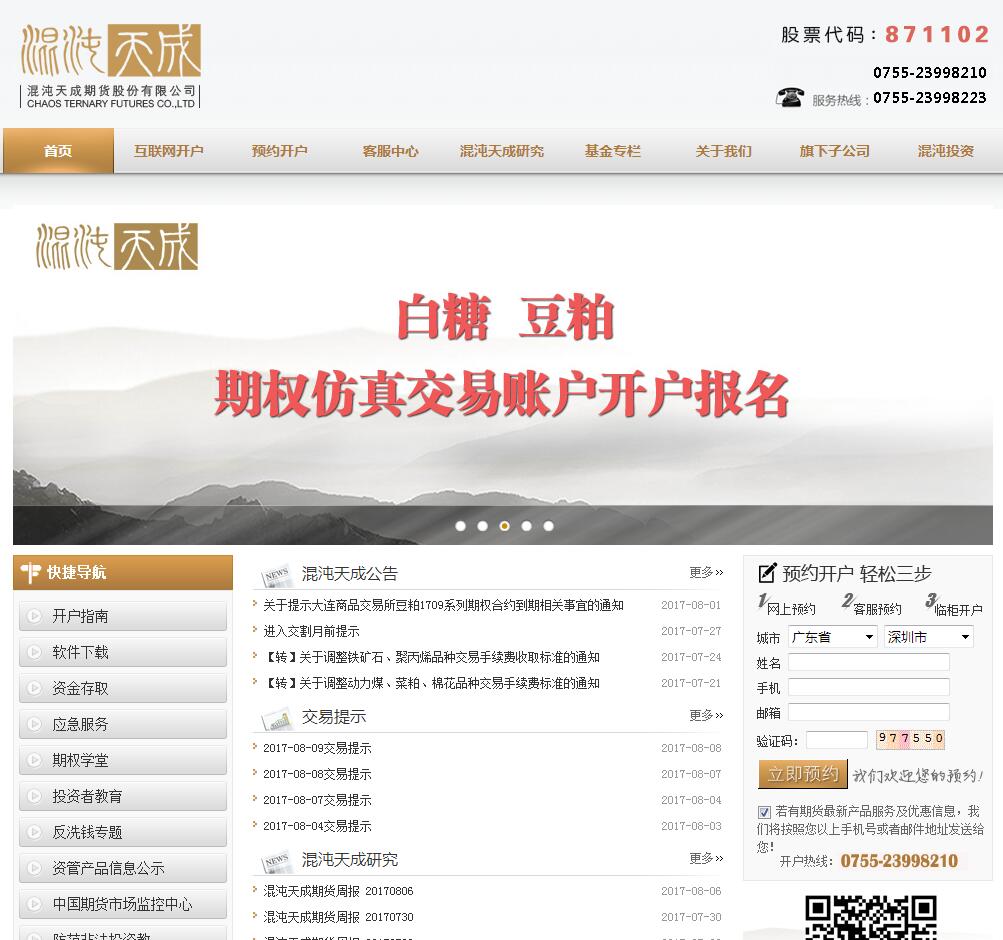This screenshot has width=1003, height=940.
Task: Open 2017-08-08交易提示
Action: click(x=317, y=774)
